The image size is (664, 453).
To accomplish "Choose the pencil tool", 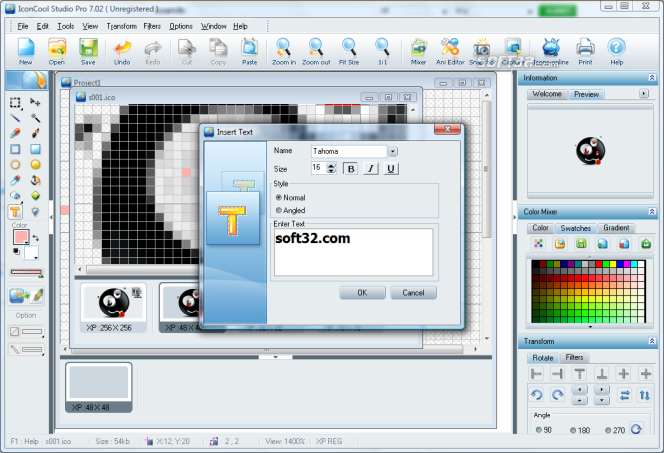I will click(15, 133).
